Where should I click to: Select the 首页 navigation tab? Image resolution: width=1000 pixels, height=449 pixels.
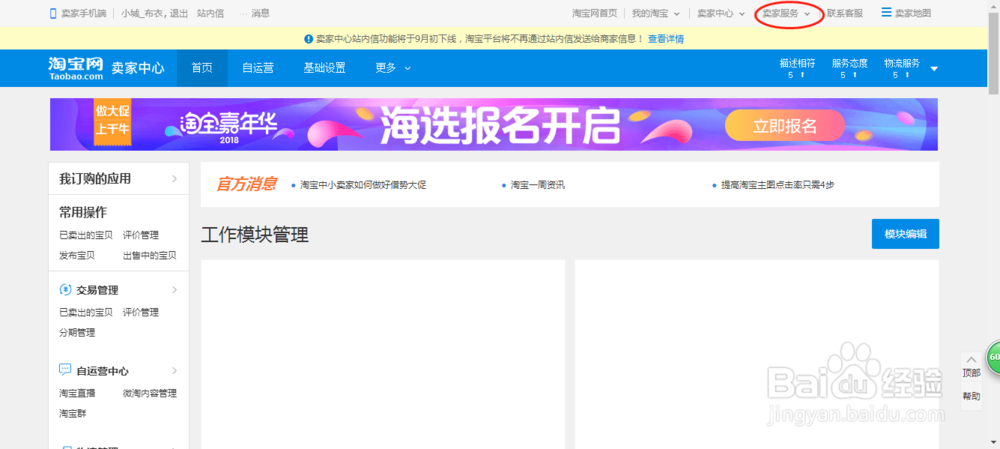click(202, 68)
